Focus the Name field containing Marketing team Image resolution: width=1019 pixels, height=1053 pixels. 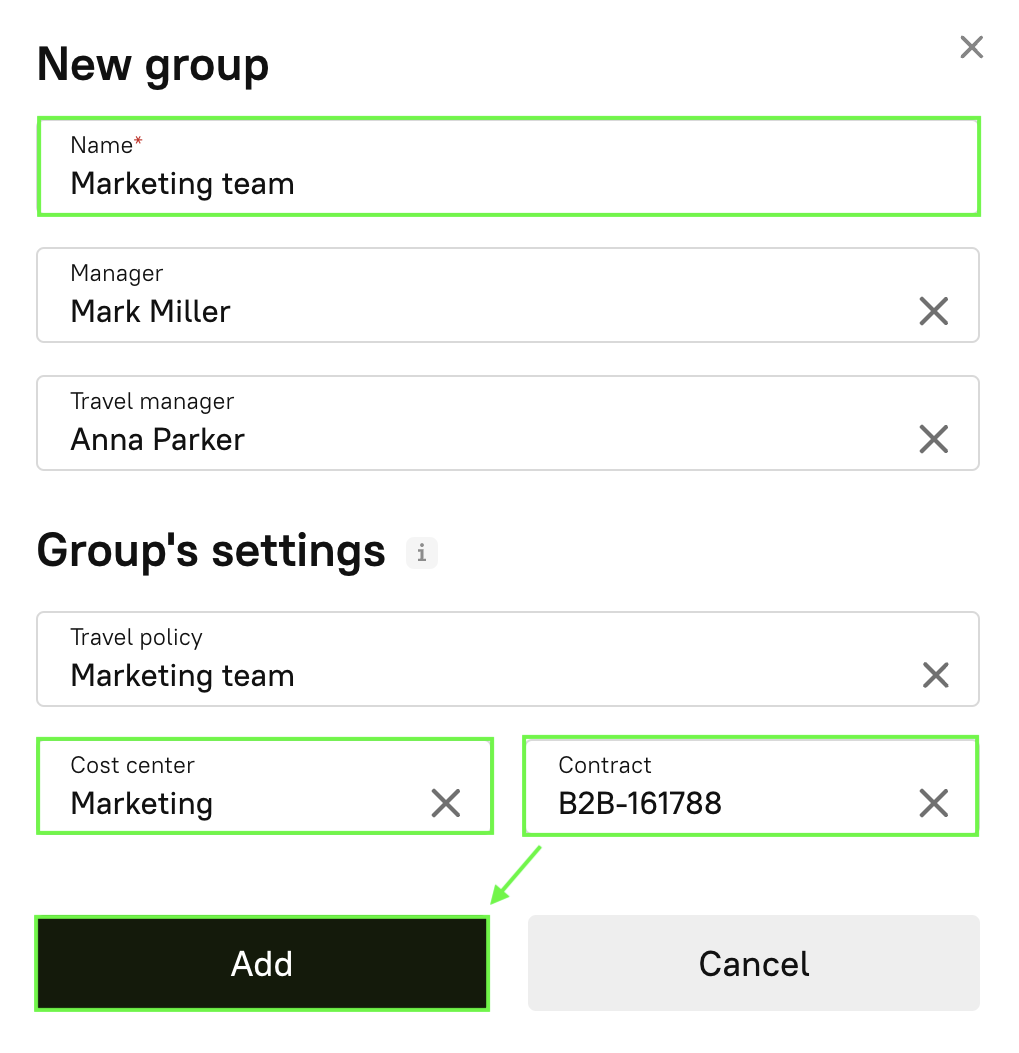click(500, 184)
